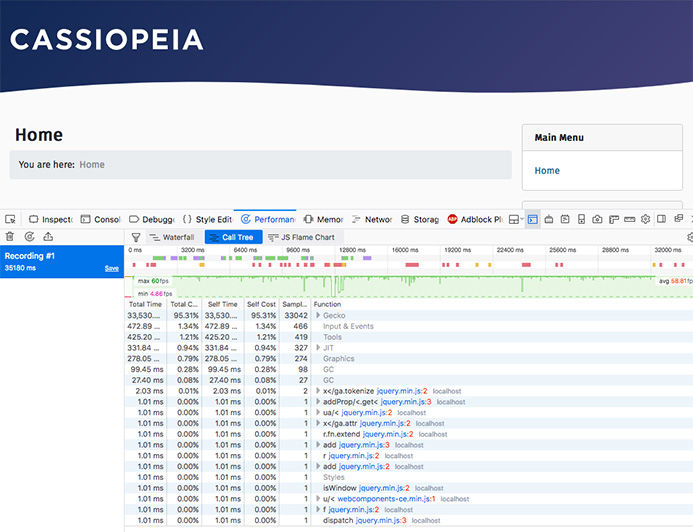Click the import recording icon
This screenshot has height=532, width=693.
47,237
